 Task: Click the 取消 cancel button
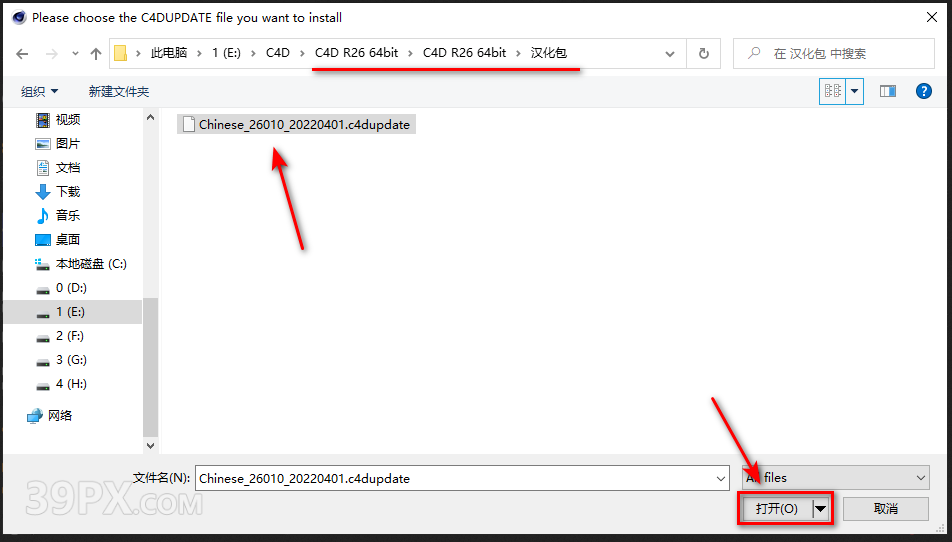(x=885, y=509)
